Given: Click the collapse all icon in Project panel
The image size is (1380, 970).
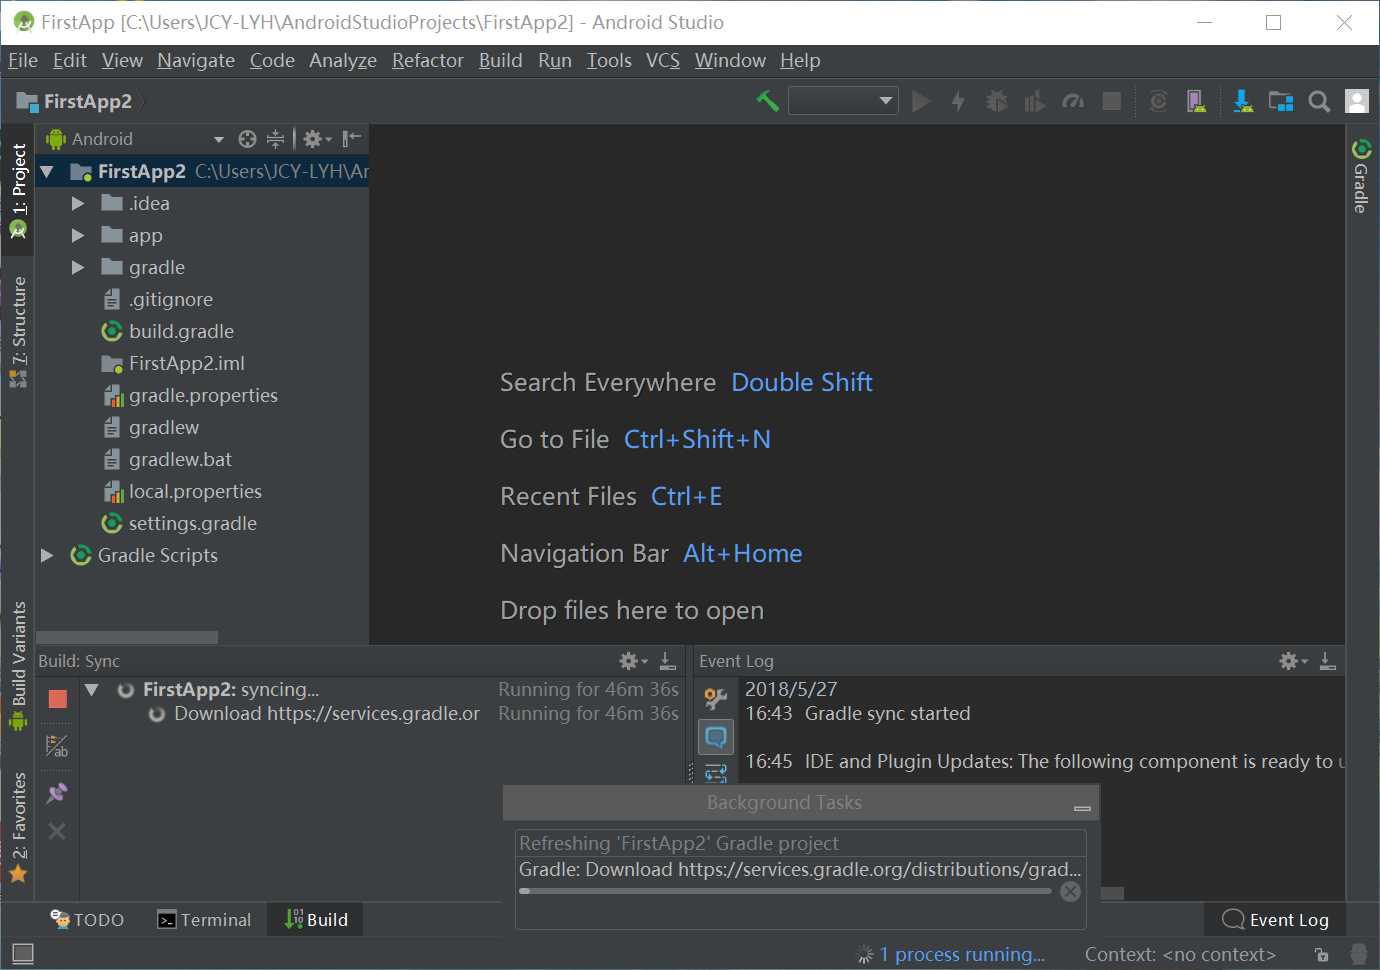Looking at the screenshot, I should tap(275, 139).
